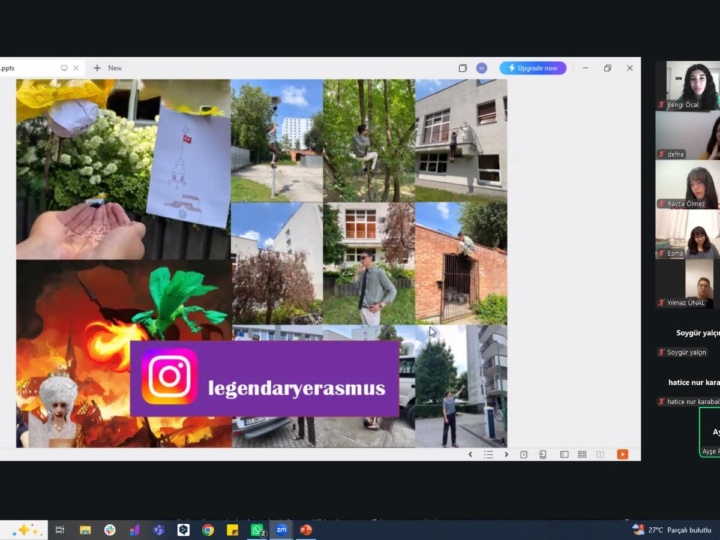This screenshot has height=540, width=720.
Task: Select Yılmaz ÜNAL's video tile
Action: point(687,283)
